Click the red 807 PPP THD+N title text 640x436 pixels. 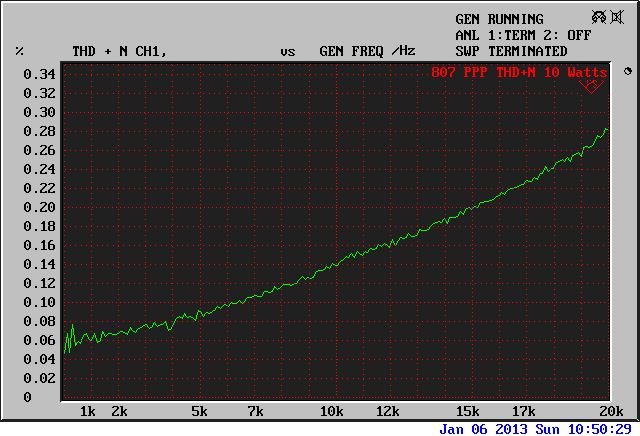[x=518, y=72]
